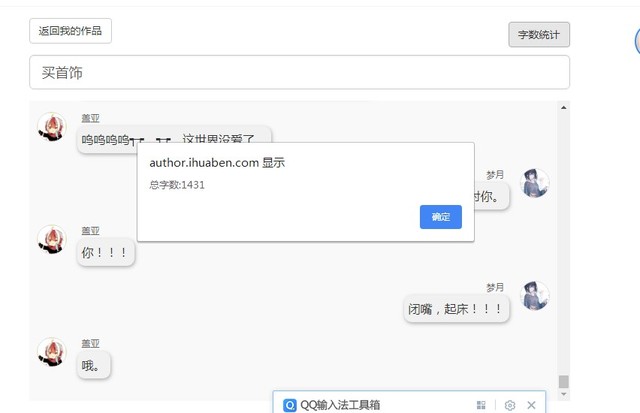Close the QQ输入法工具箱 bar
This screenshot has width=640, height=413.
pyautogui.click(x=531, y=405)
